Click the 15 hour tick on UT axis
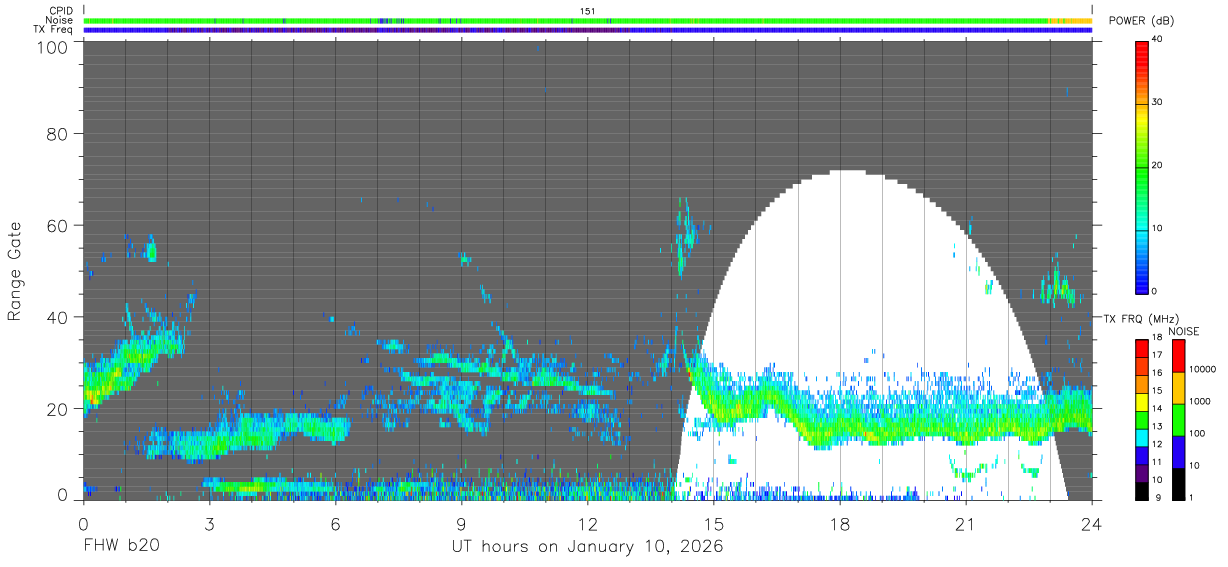The height and width of the screenshot is (567, 1228). pos(714,523)
